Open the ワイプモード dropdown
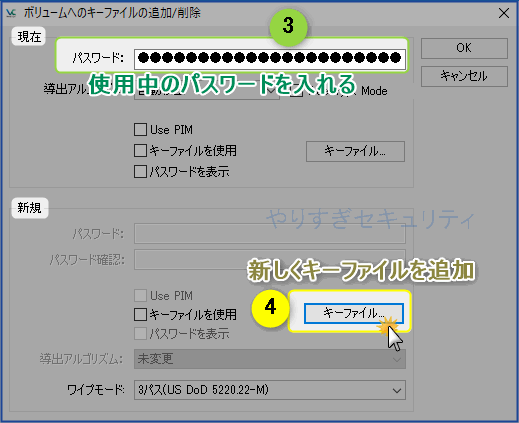519x423 pixels. pyautogui.click(x=270, y=390)
